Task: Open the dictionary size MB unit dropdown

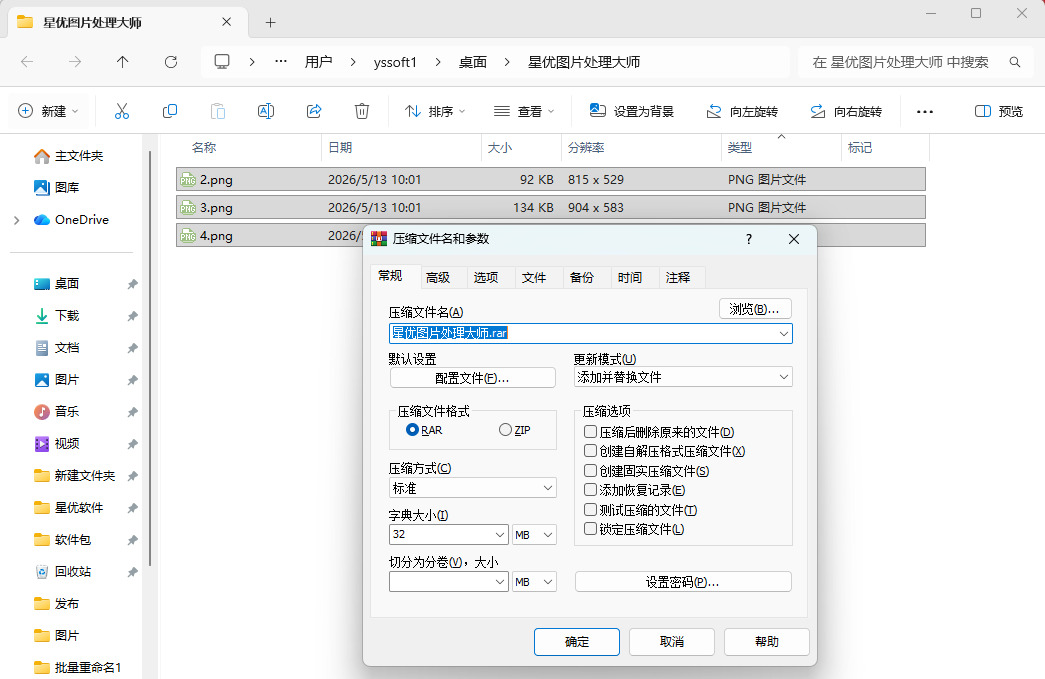Action: tap(534, 534)
